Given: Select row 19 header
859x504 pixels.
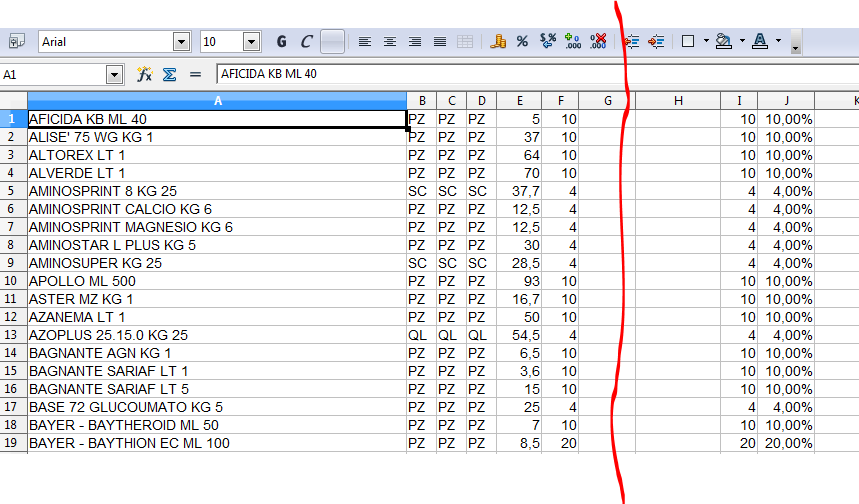Looking at the screenshot, I should coord(13,443).
